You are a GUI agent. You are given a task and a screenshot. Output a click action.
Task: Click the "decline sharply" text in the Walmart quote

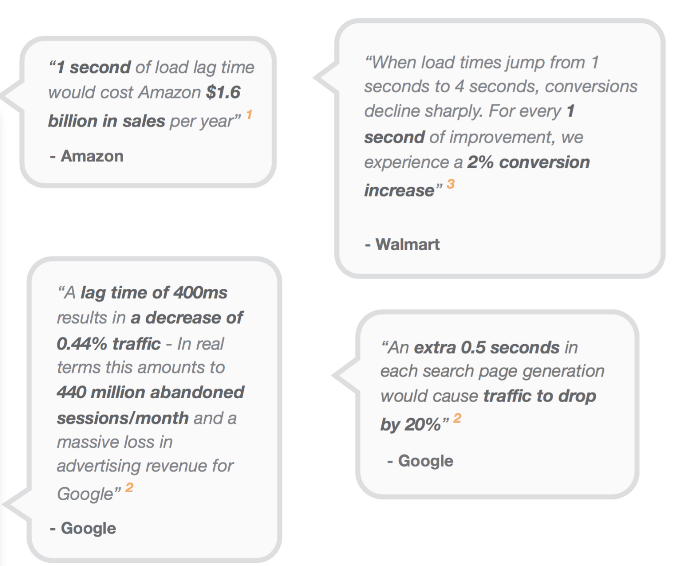click(423, 111)
